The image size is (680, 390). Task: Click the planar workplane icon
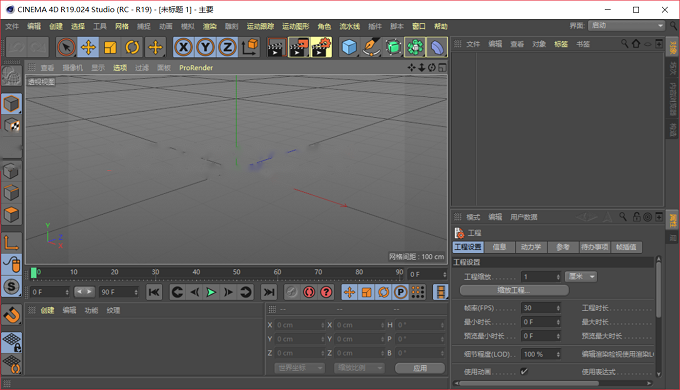point(11,364)
